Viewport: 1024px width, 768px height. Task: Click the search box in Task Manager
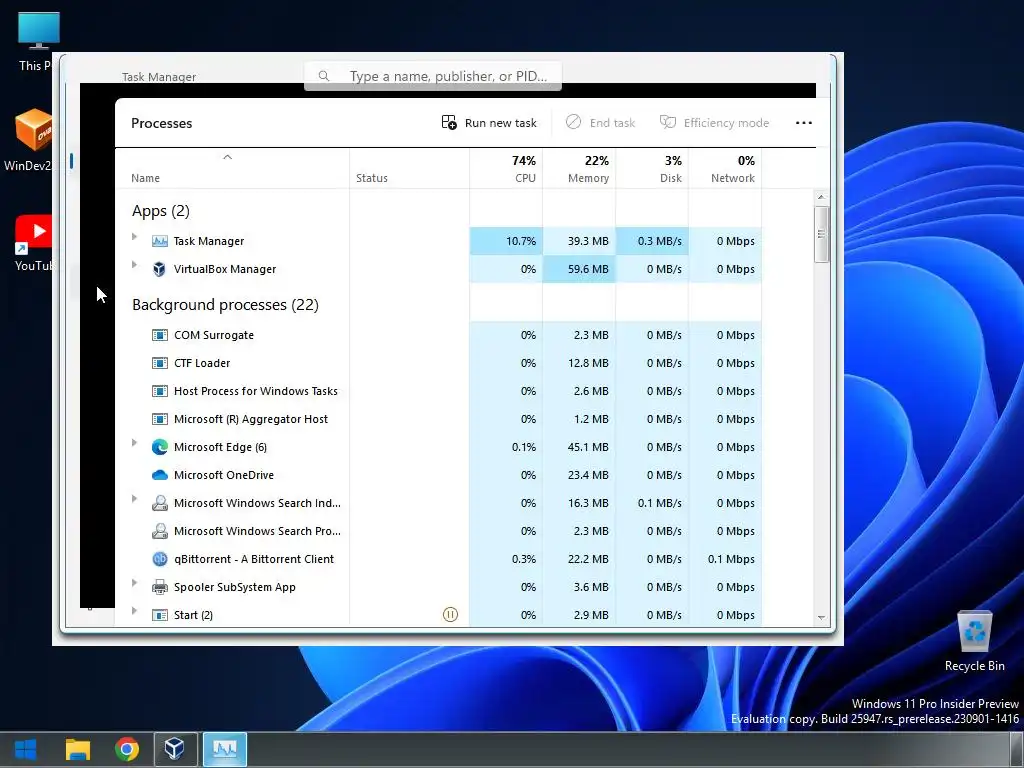tap(433, 76)
